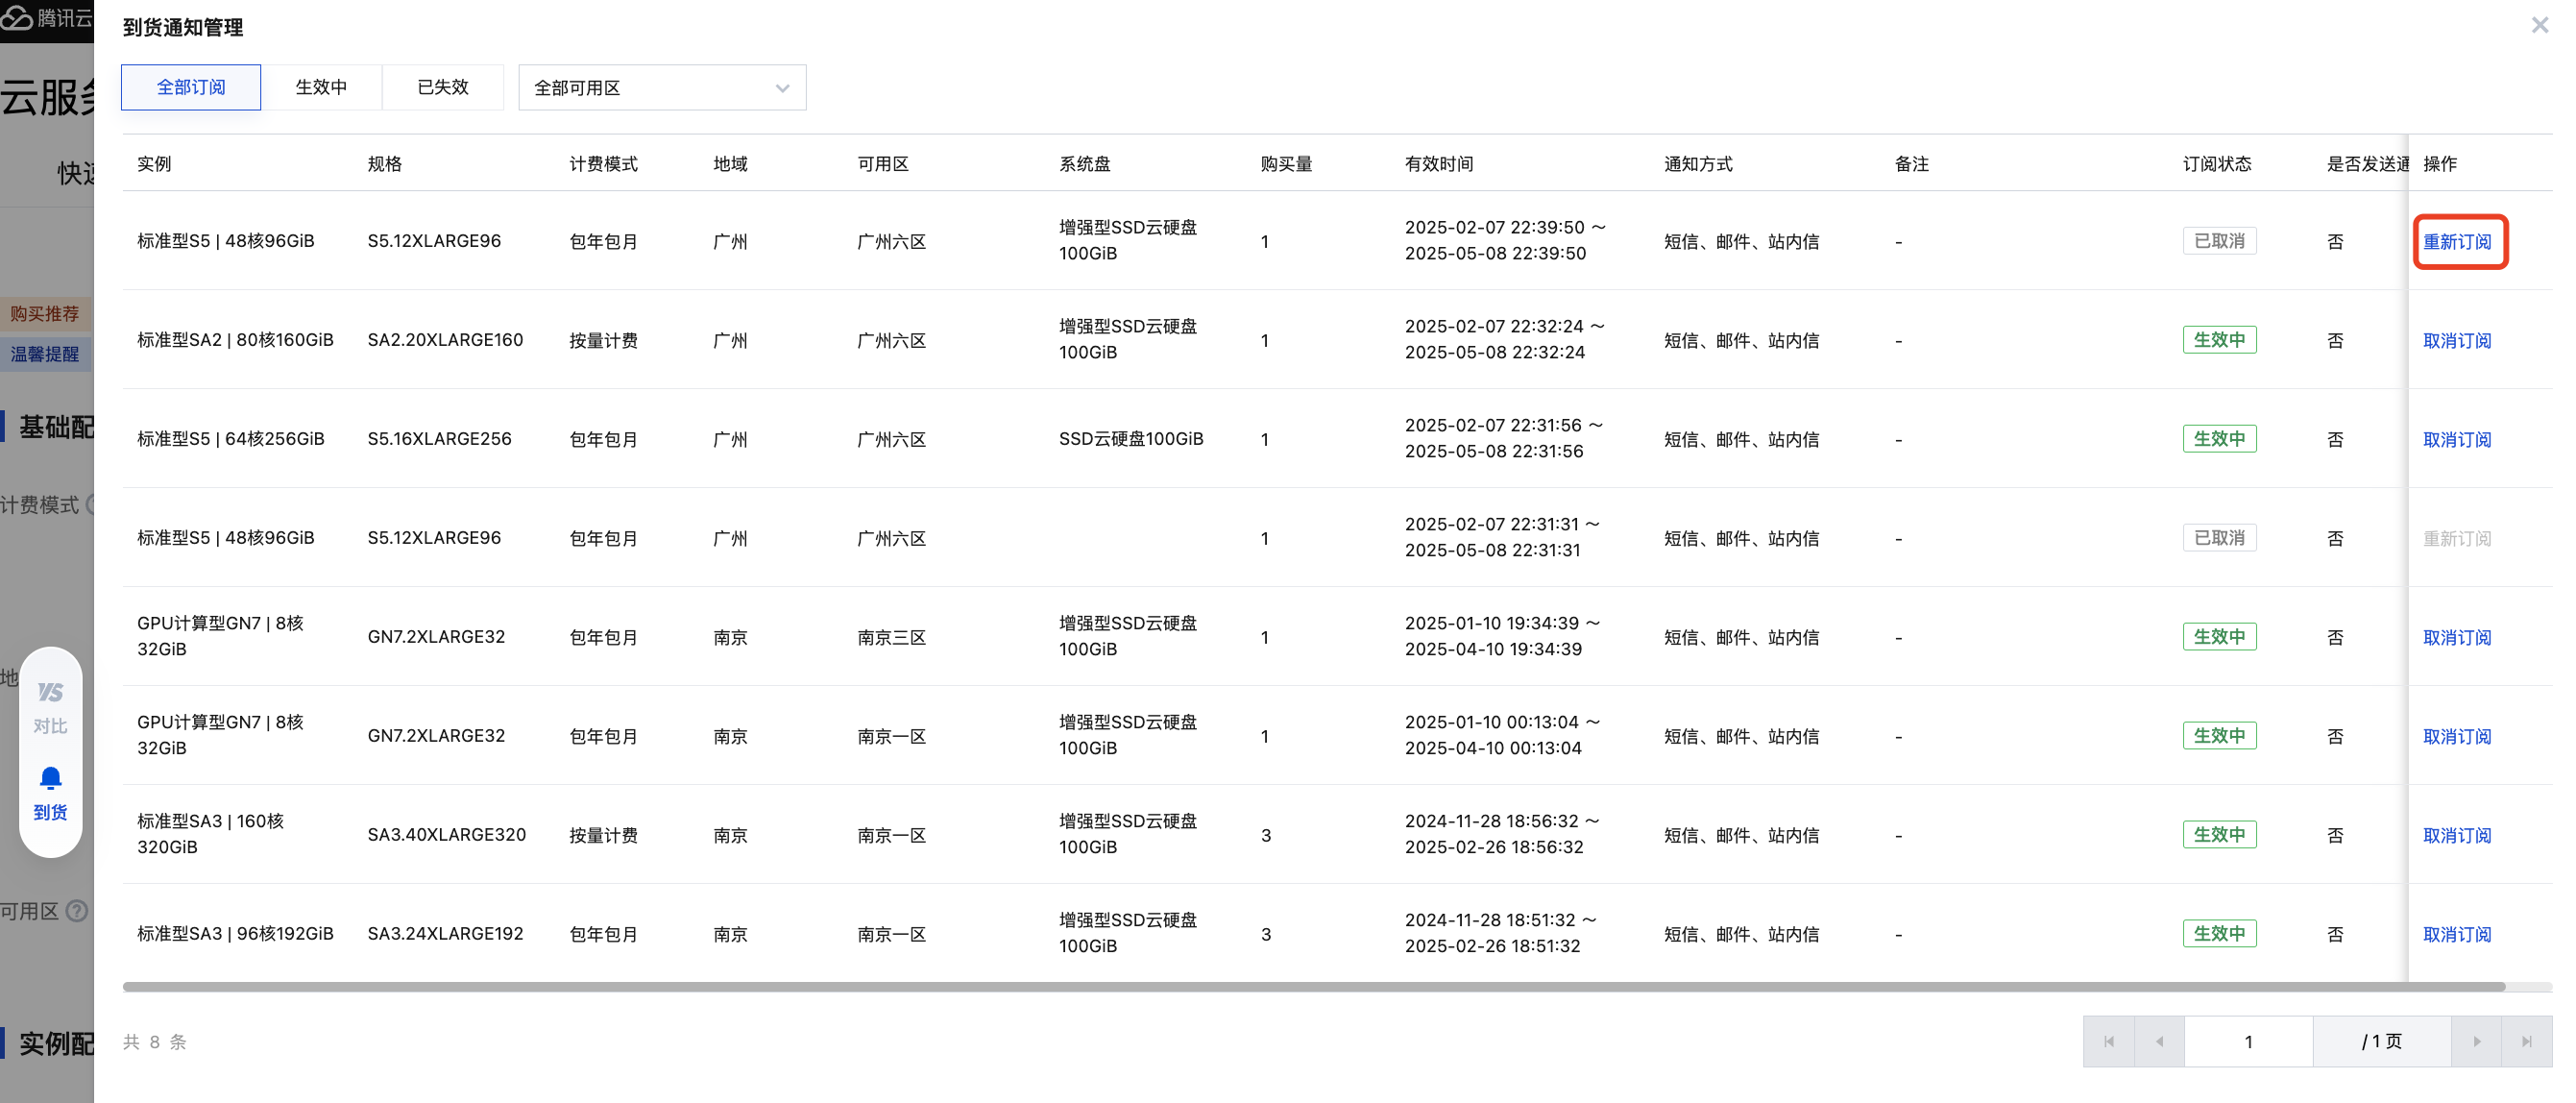The width and height of the screenshot is (2576, 1103).
Task: Switch to the 已失效 tab
Action: click(443, 87)
